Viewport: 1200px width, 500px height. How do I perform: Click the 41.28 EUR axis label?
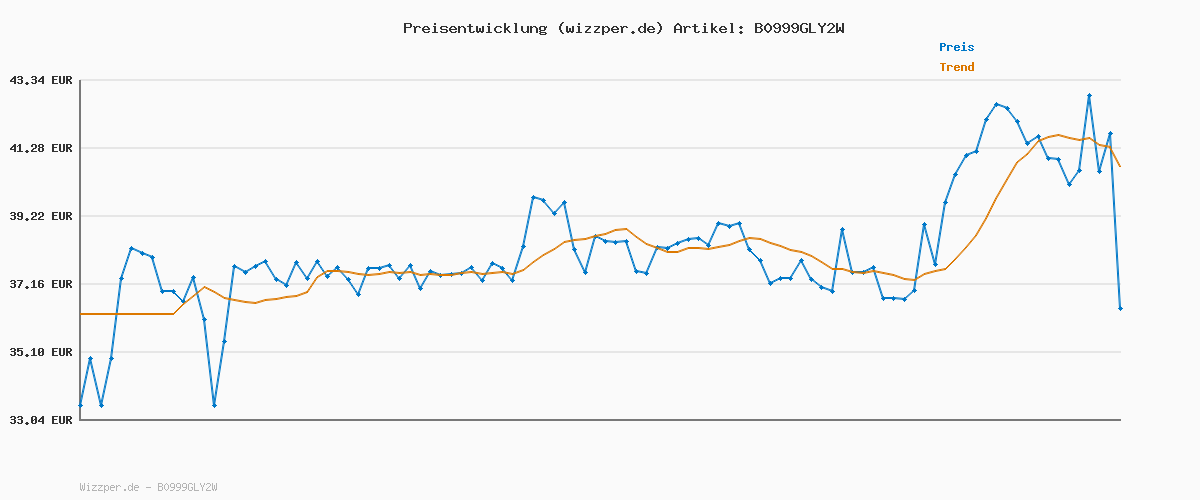coord(41,148)
